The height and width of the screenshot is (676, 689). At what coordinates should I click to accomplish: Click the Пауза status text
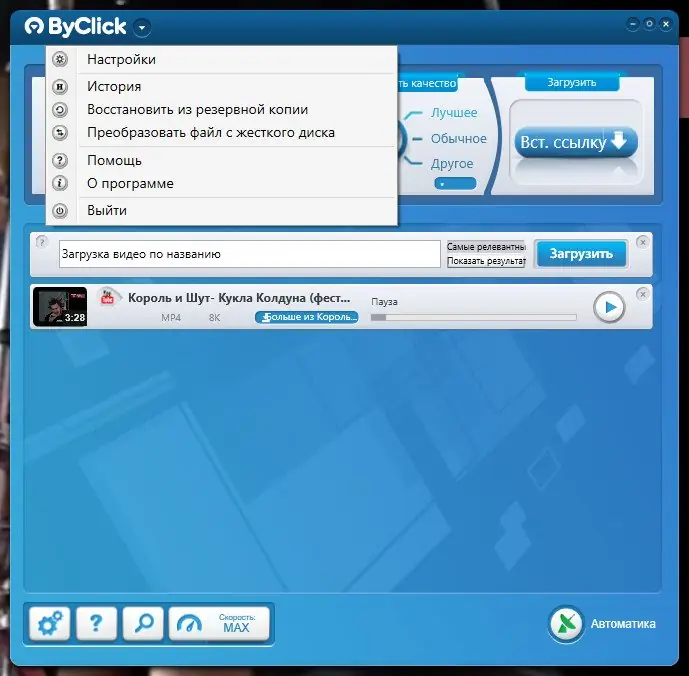click(384, 302)
